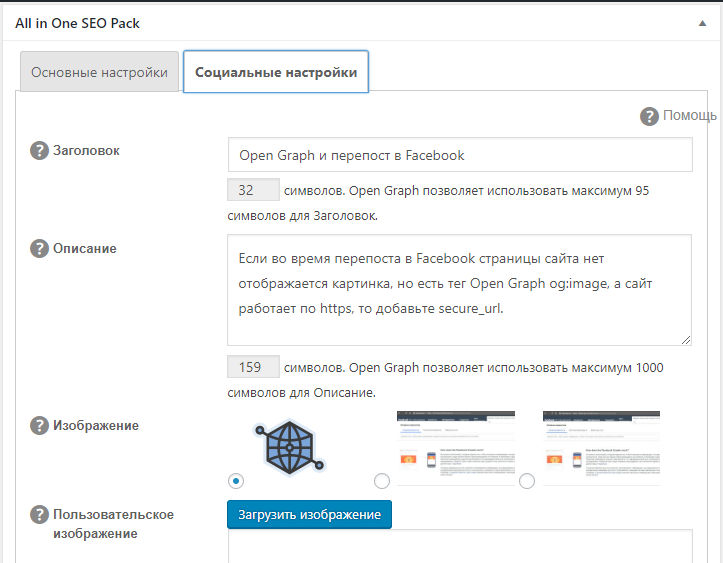Open the Помощь help icon
This screenshot has height=563, width=723.
coord(650,116)
